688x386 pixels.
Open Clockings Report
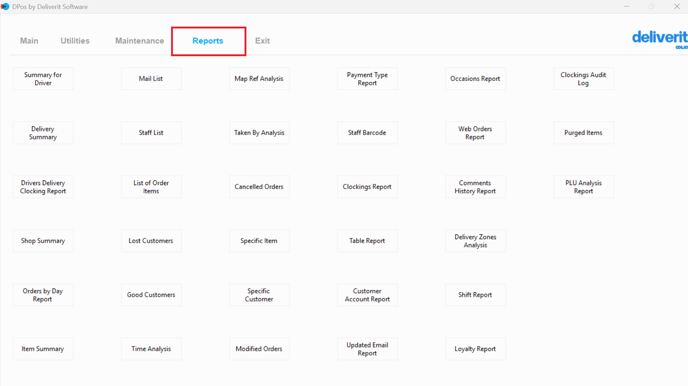click(x=367, y=186)
